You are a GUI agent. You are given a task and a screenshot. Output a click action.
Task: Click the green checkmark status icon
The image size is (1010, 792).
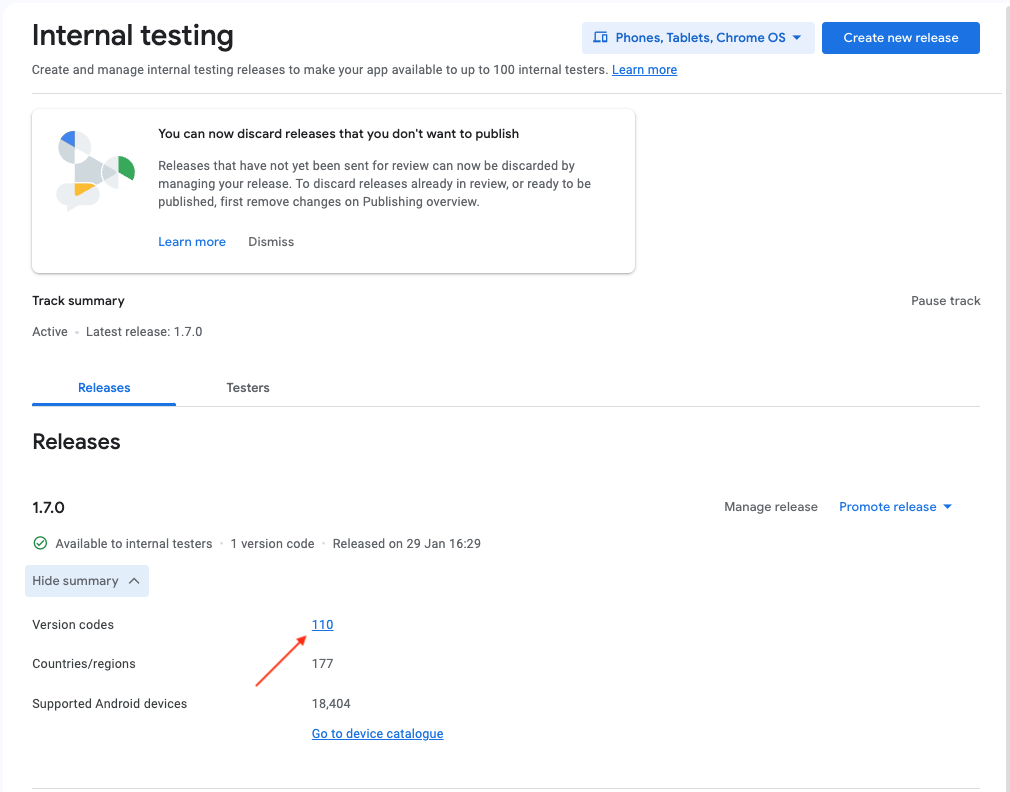[x=40, y=544]
